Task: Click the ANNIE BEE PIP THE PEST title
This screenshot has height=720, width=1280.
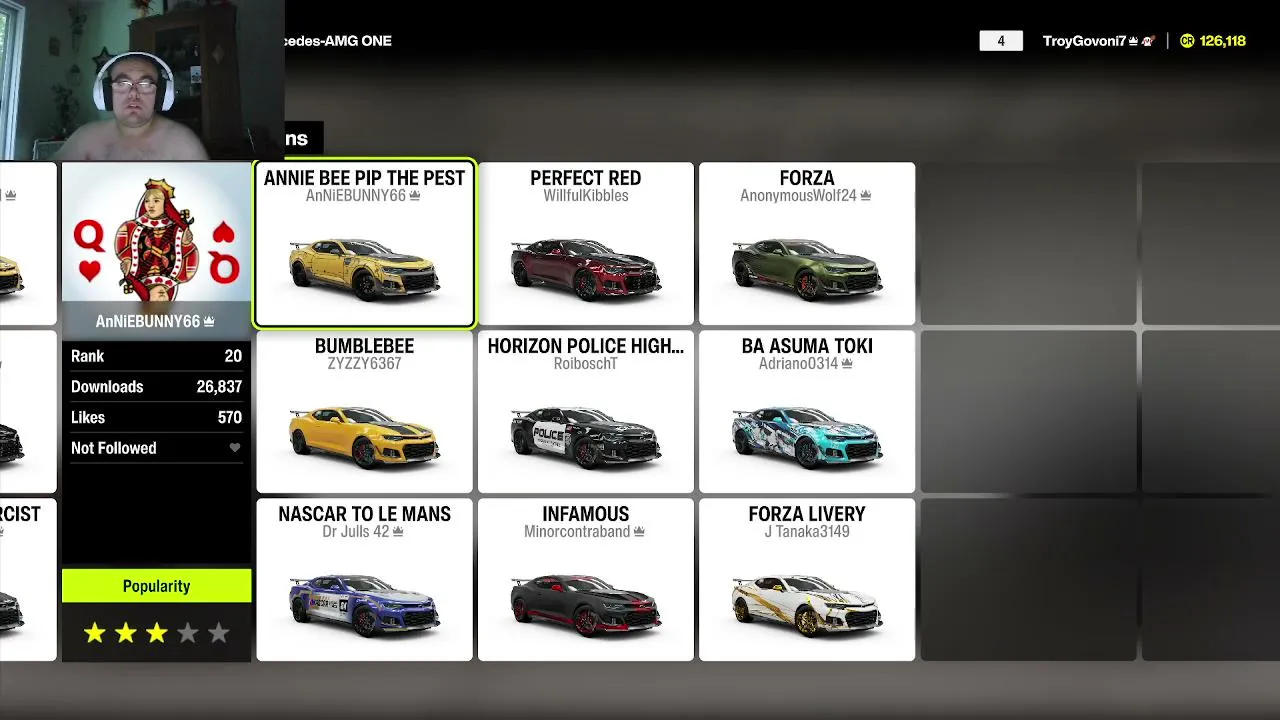Action: coord(364,178)
